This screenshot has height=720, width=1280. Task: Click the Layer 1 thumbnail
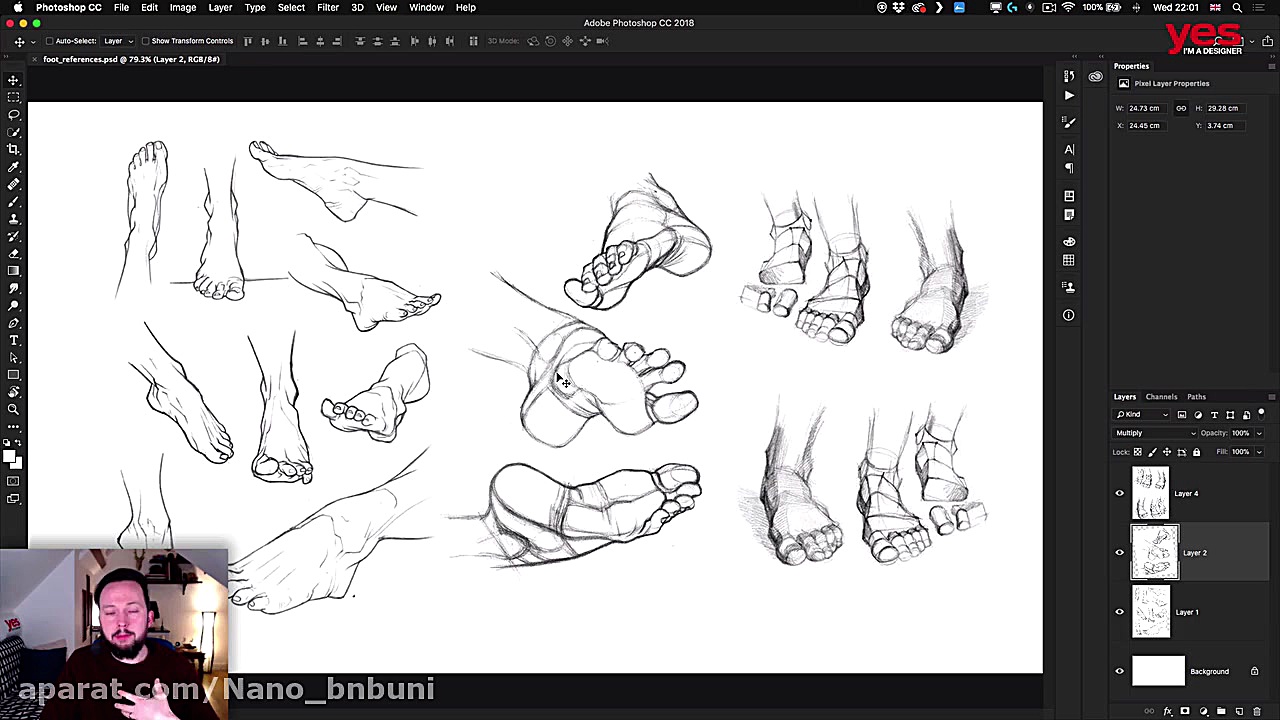(x=1151, y=612)
